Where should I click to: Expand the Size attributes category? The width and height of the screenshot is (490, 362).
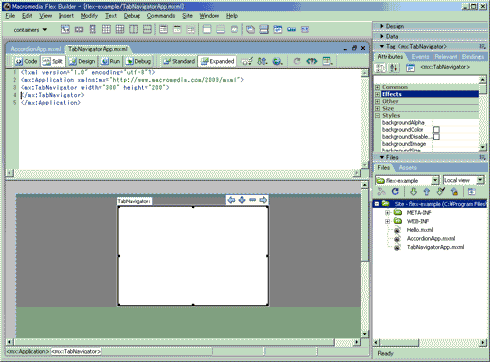click(x=378, y=108)
